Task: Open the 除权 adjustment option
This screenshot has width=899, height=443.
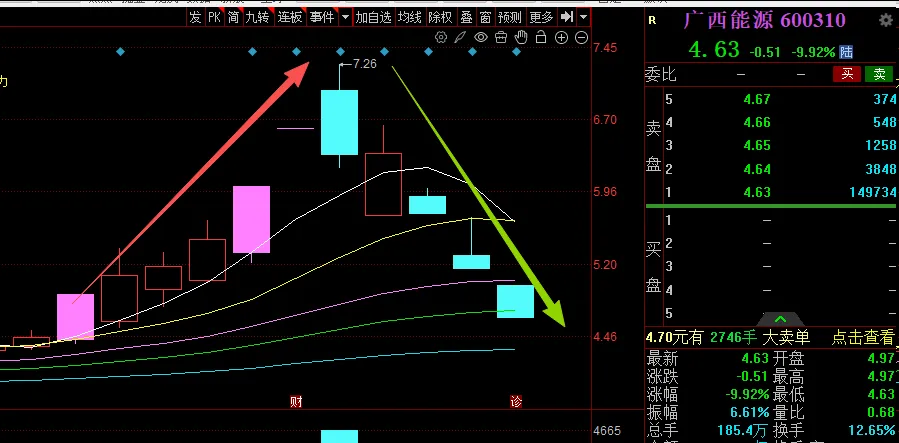Action: pyautogui.click(x=440, y=17)
